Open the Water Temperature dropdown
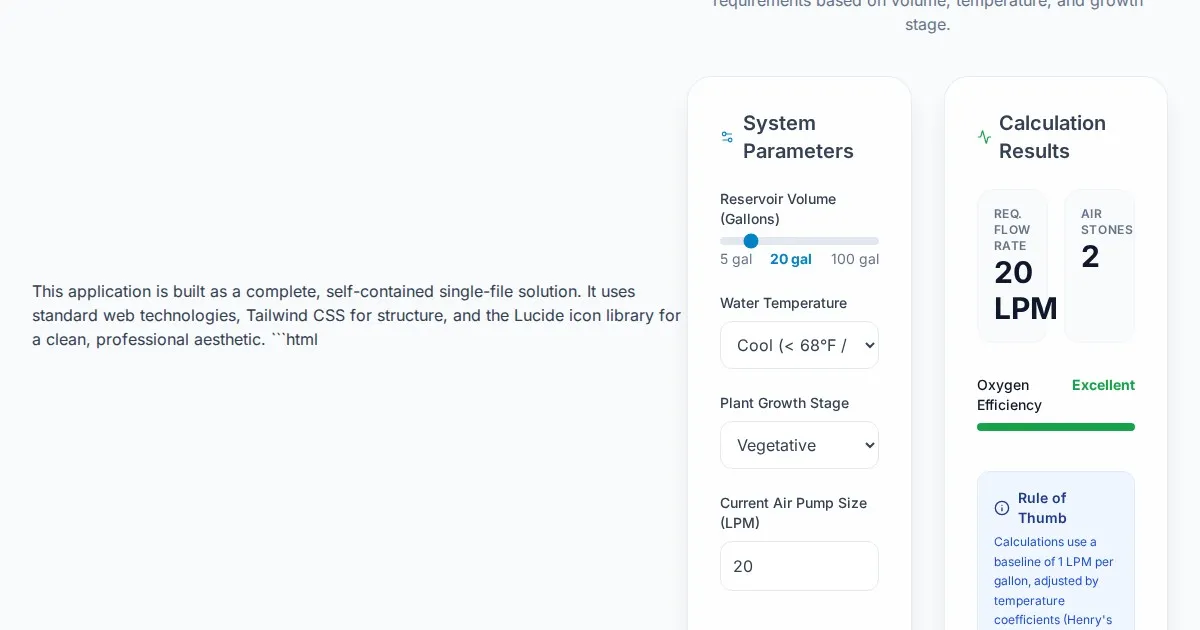Screen dimensions: 1200x630 [799, 345]
